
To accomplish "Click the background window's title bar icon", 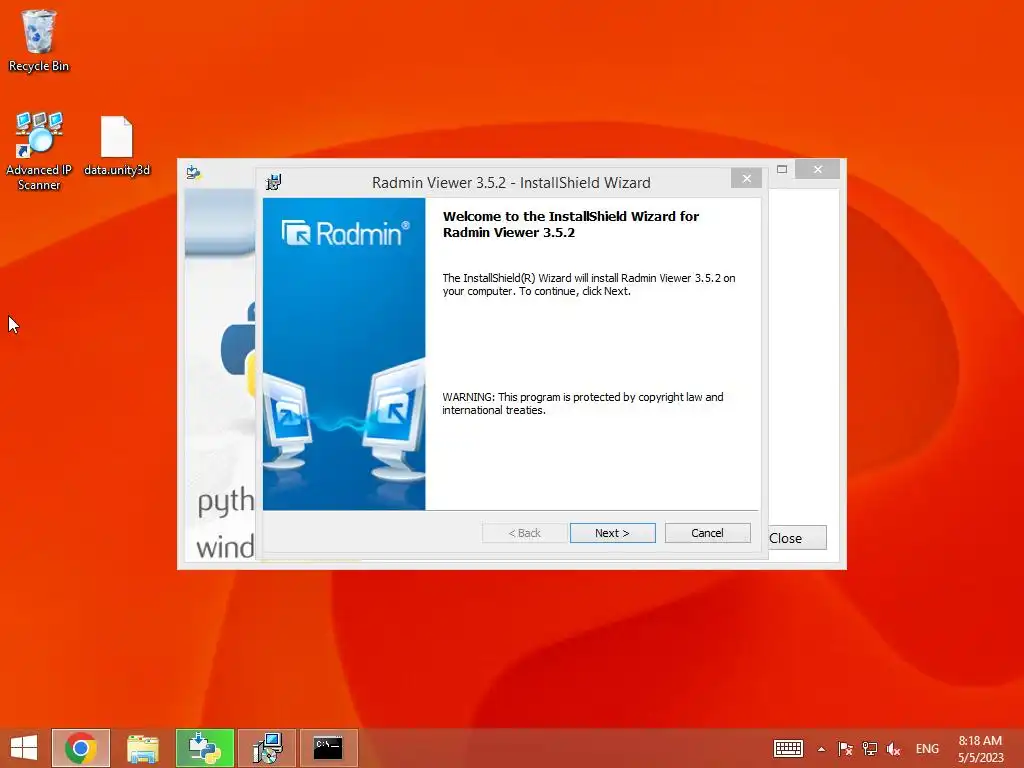I will 193,172.
